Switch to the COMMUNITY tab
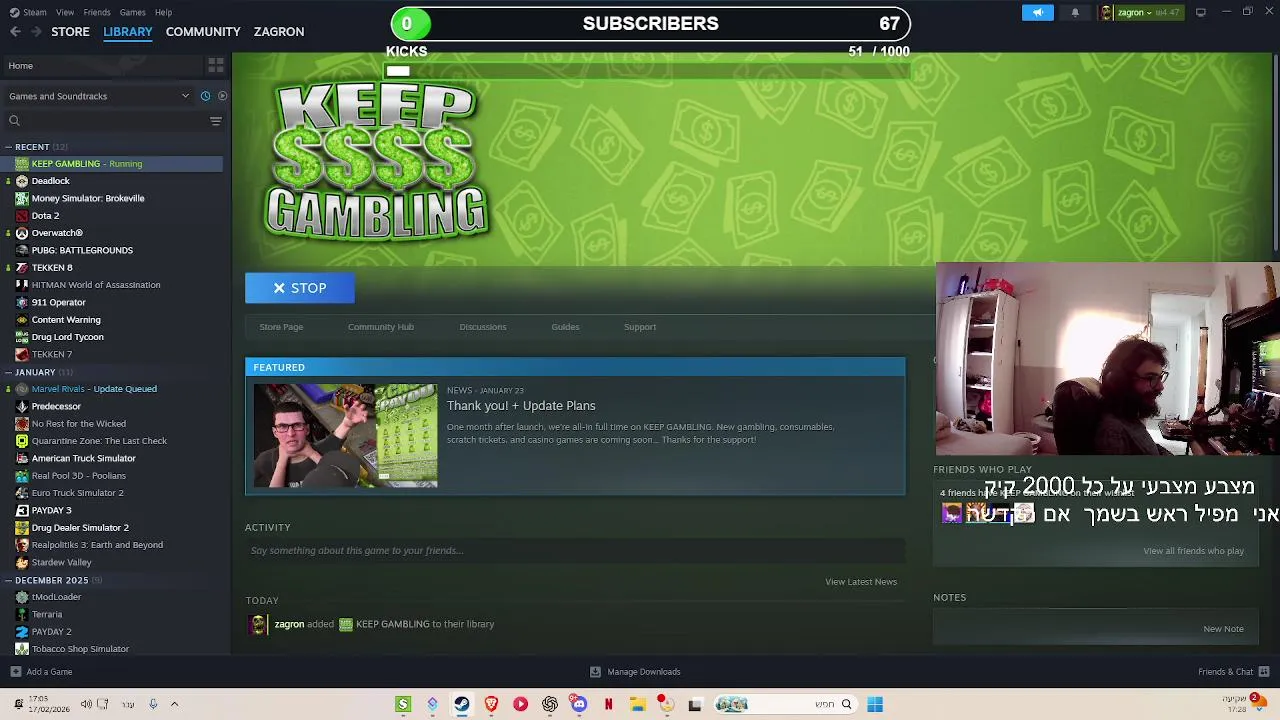This screenshot has width=1280, height=720. [x=203, y=32]
